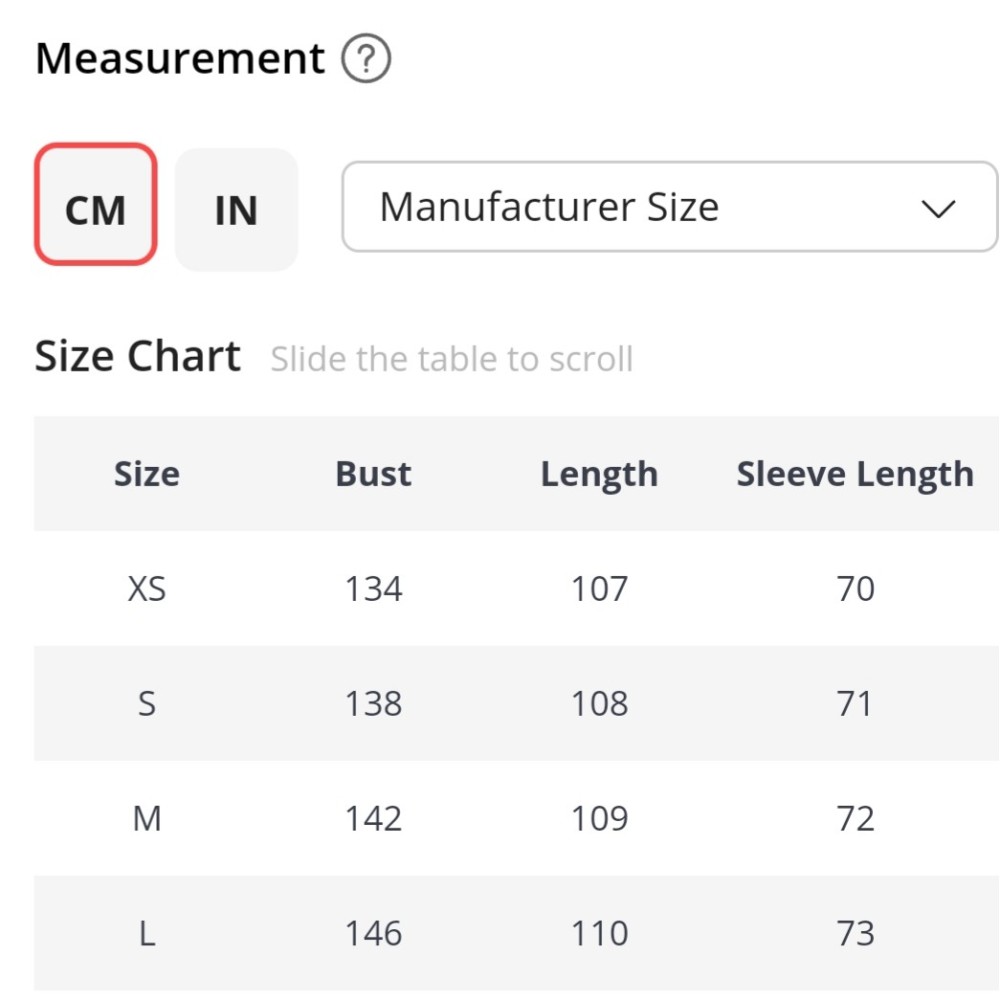Switch units to CM
The width and height of the screenshot is (1000, 1000).
96,206
